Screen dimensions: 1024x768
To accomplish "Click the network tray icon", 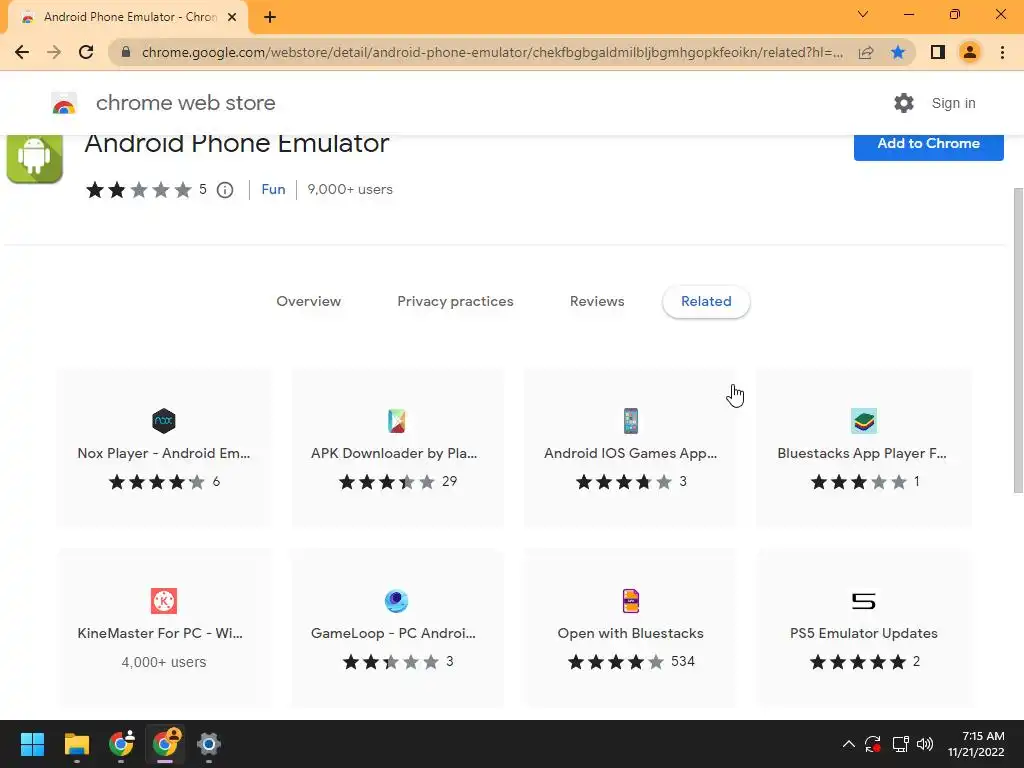I will click(x=901, y=744).
